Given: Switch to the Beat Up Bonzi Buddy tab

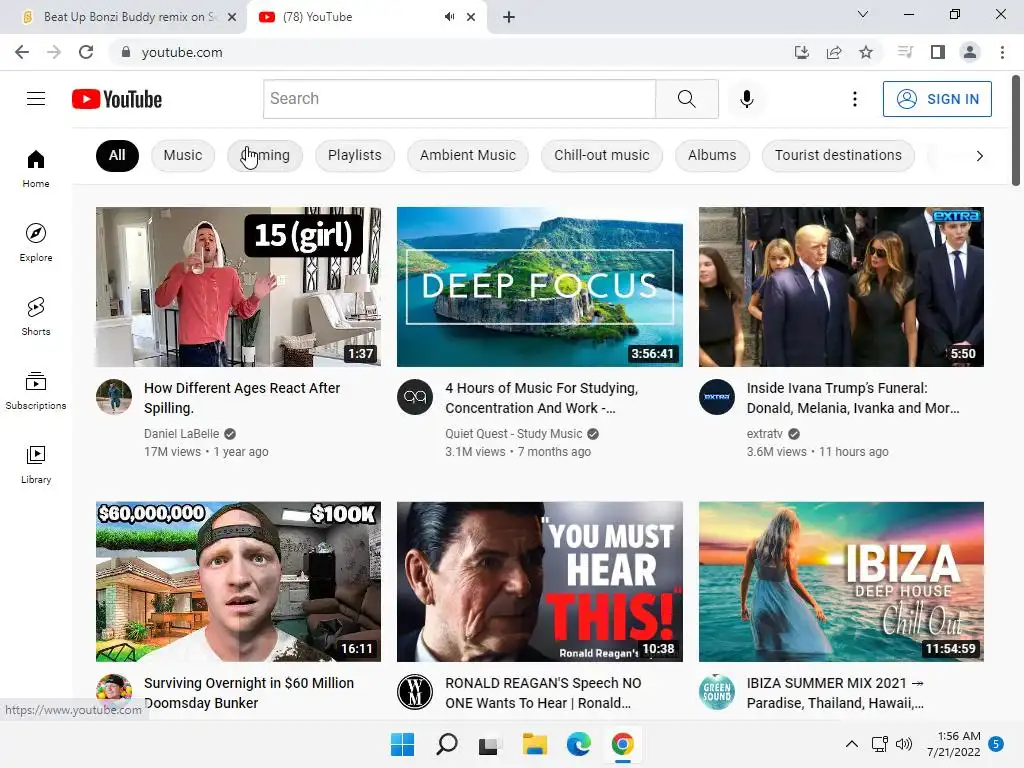Looking at the screenshot, I should (x=122, y=17).
